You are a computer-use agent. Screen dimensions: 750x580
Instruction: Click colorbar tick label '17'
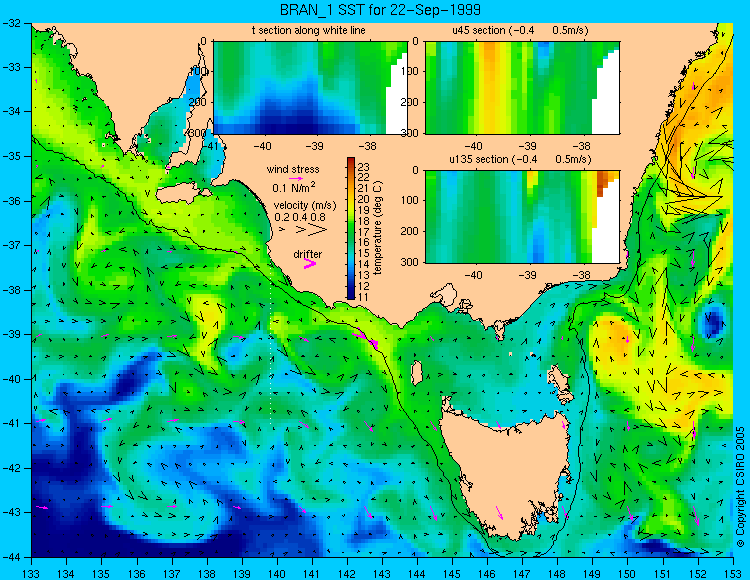[x=364, y=232]
